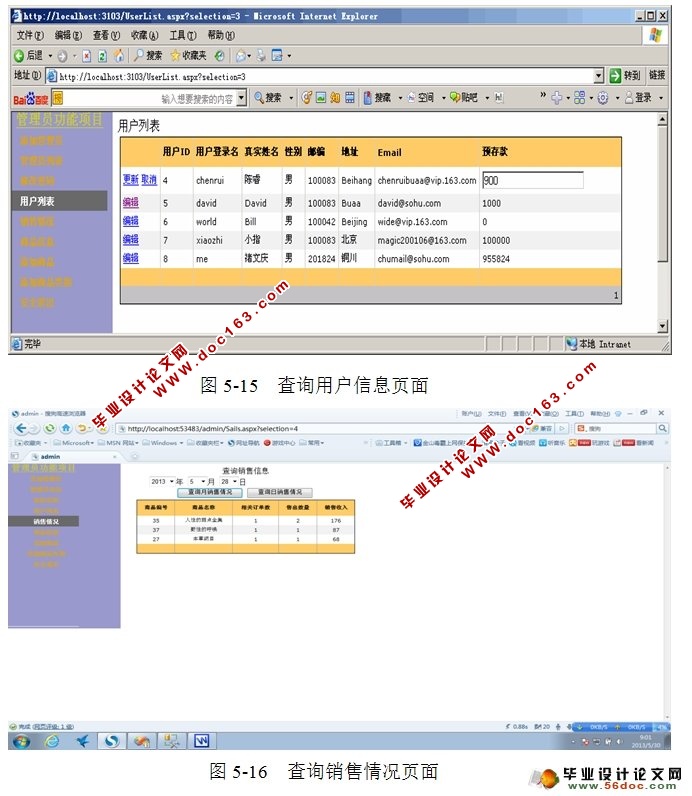
Task: Open the 工具(T) menu in IE
Action: (x=183, y=35)
